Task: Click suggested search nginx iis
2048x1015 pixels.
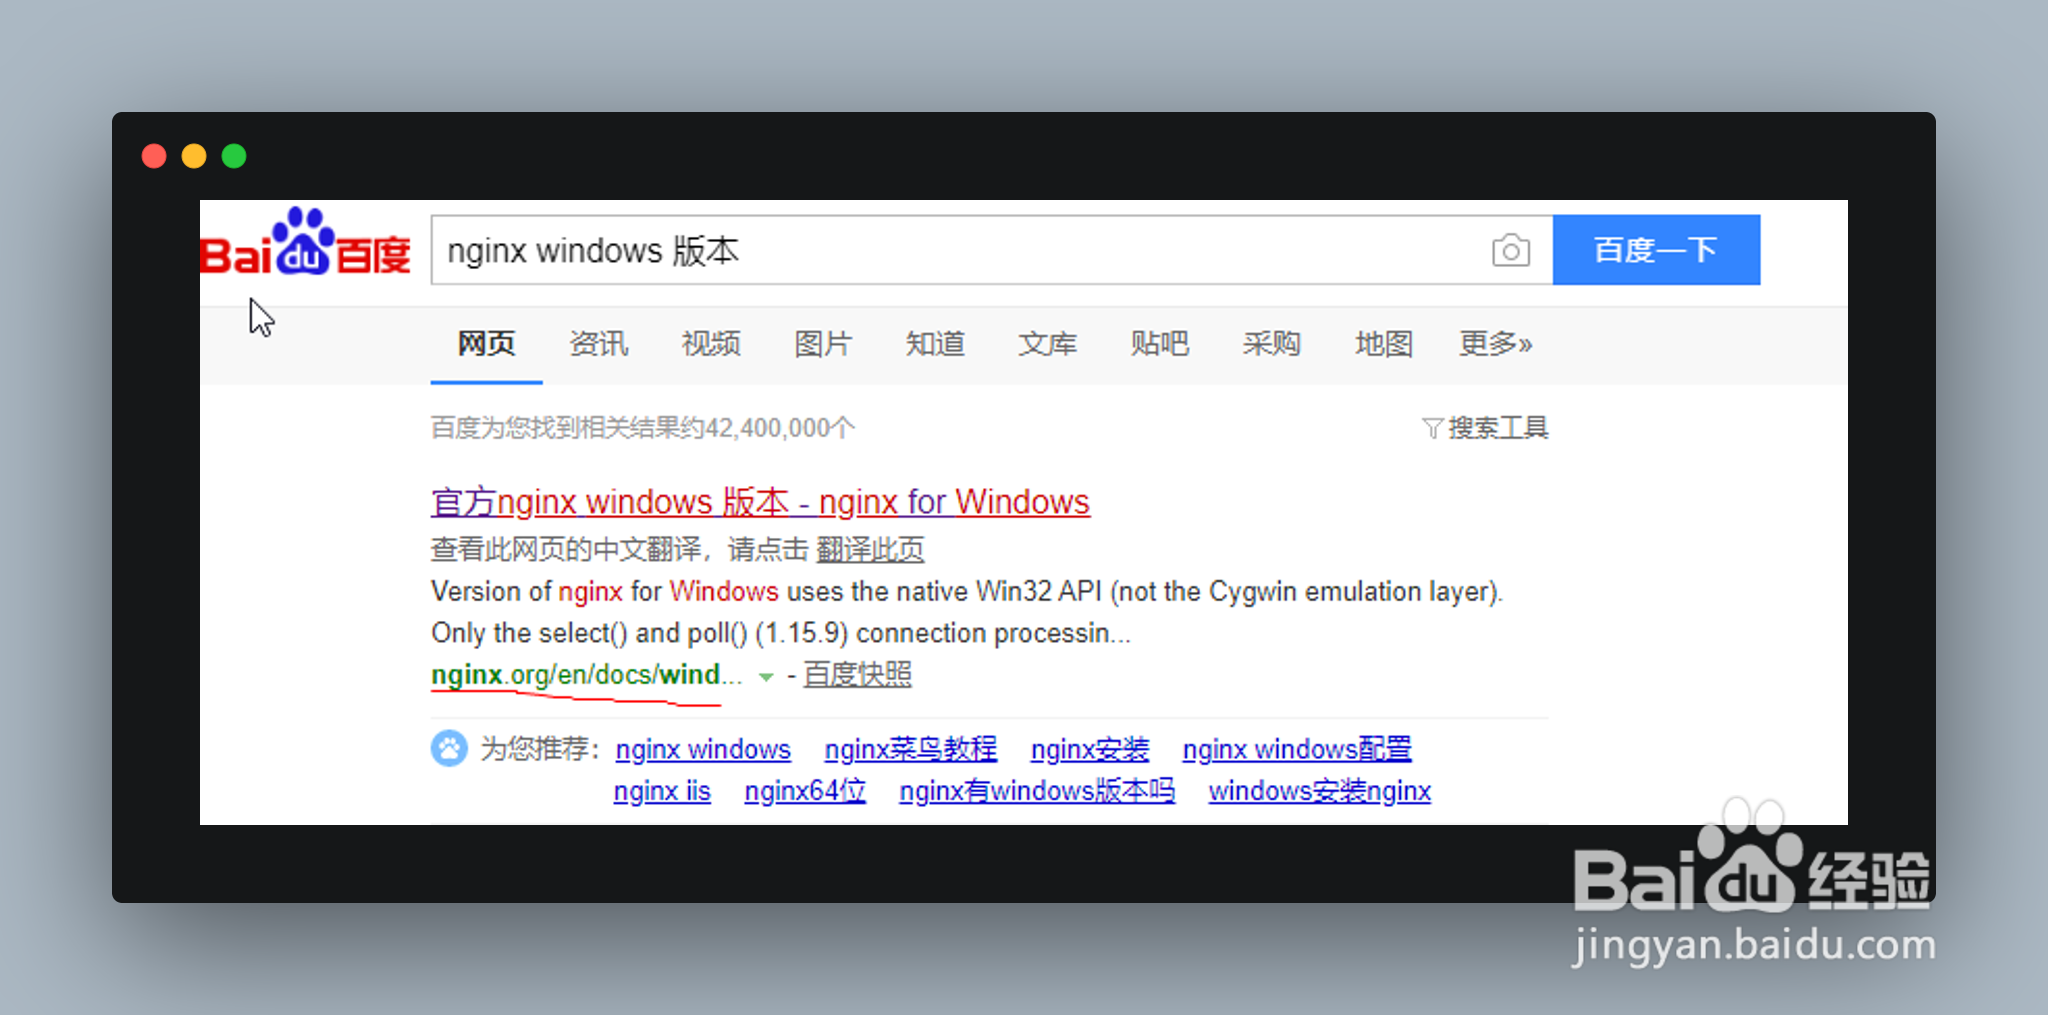Action: [x=662, y=791]
